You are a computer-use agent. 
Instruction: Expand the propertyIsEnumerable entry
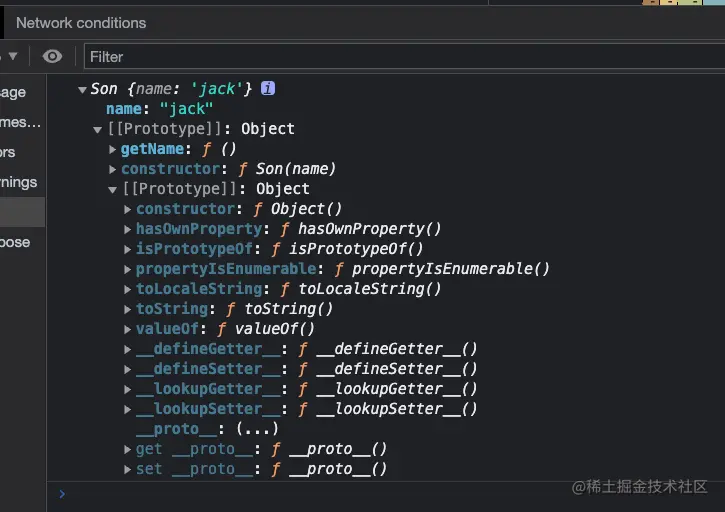128,269
